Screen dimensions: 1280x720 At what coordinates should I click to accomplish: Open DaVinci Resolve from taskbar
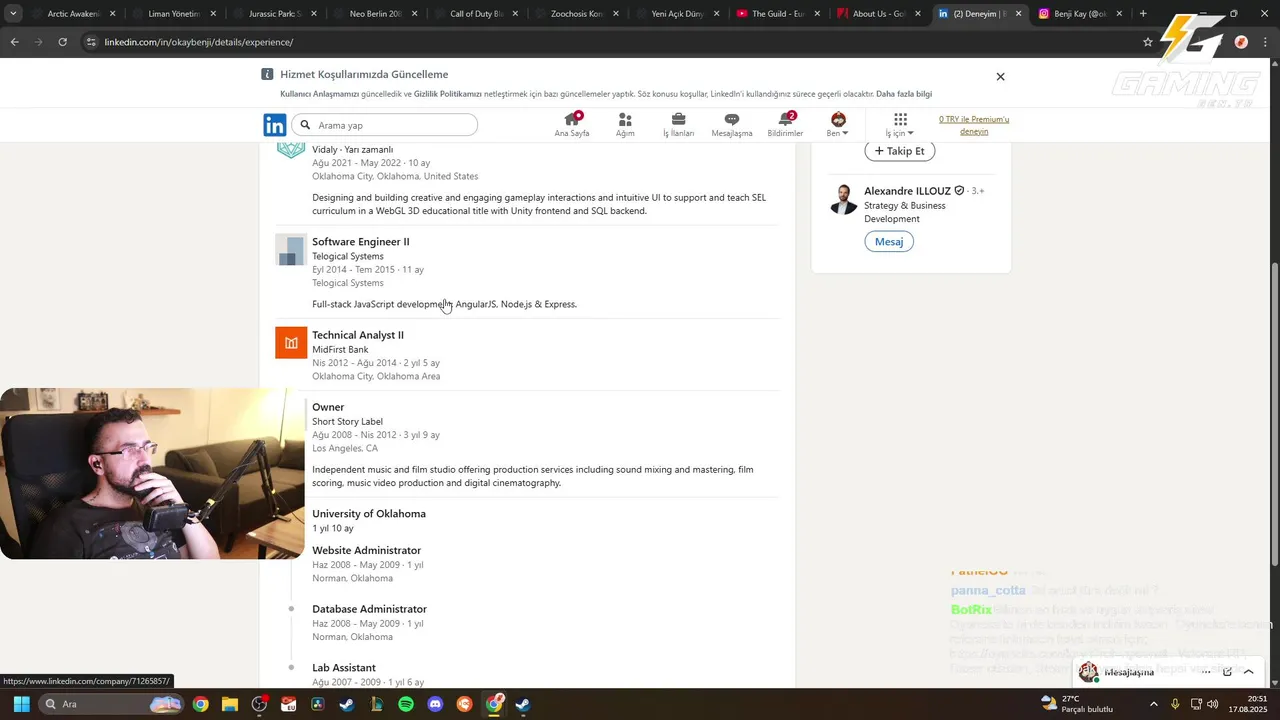(x=318, y=704)
